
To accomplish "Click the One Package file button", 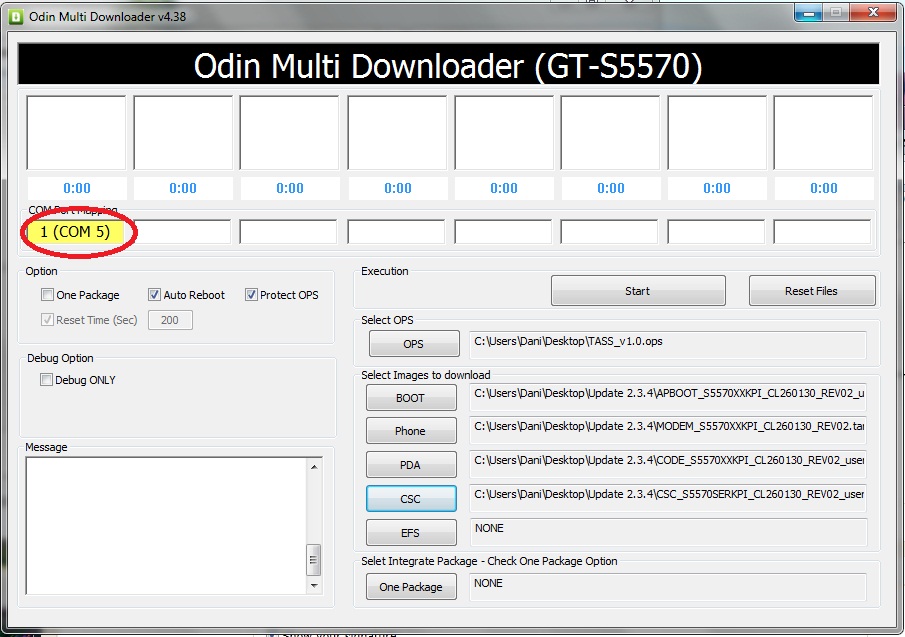I will [x=410, y=587].
